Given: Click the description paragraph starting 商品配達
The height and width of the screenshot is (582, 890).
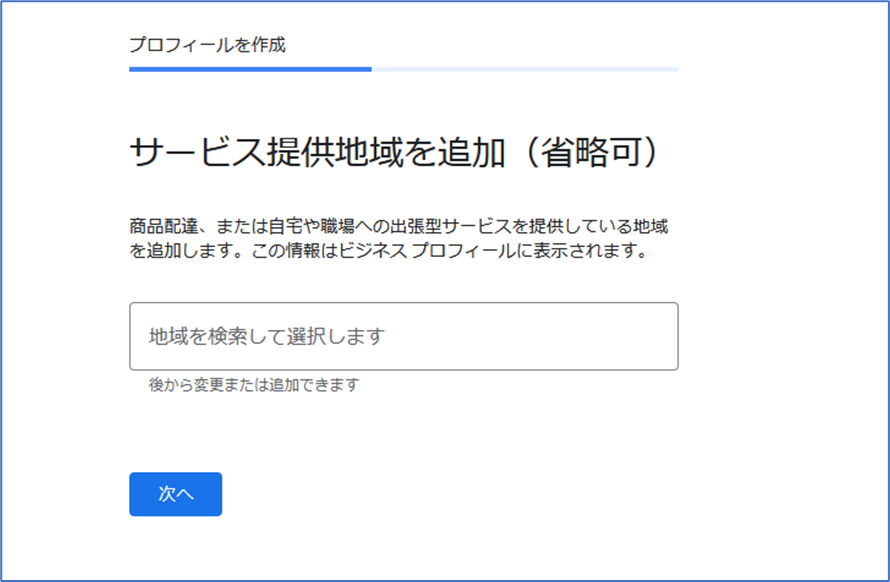Looking at the screenshot, I should pos(398,238).
